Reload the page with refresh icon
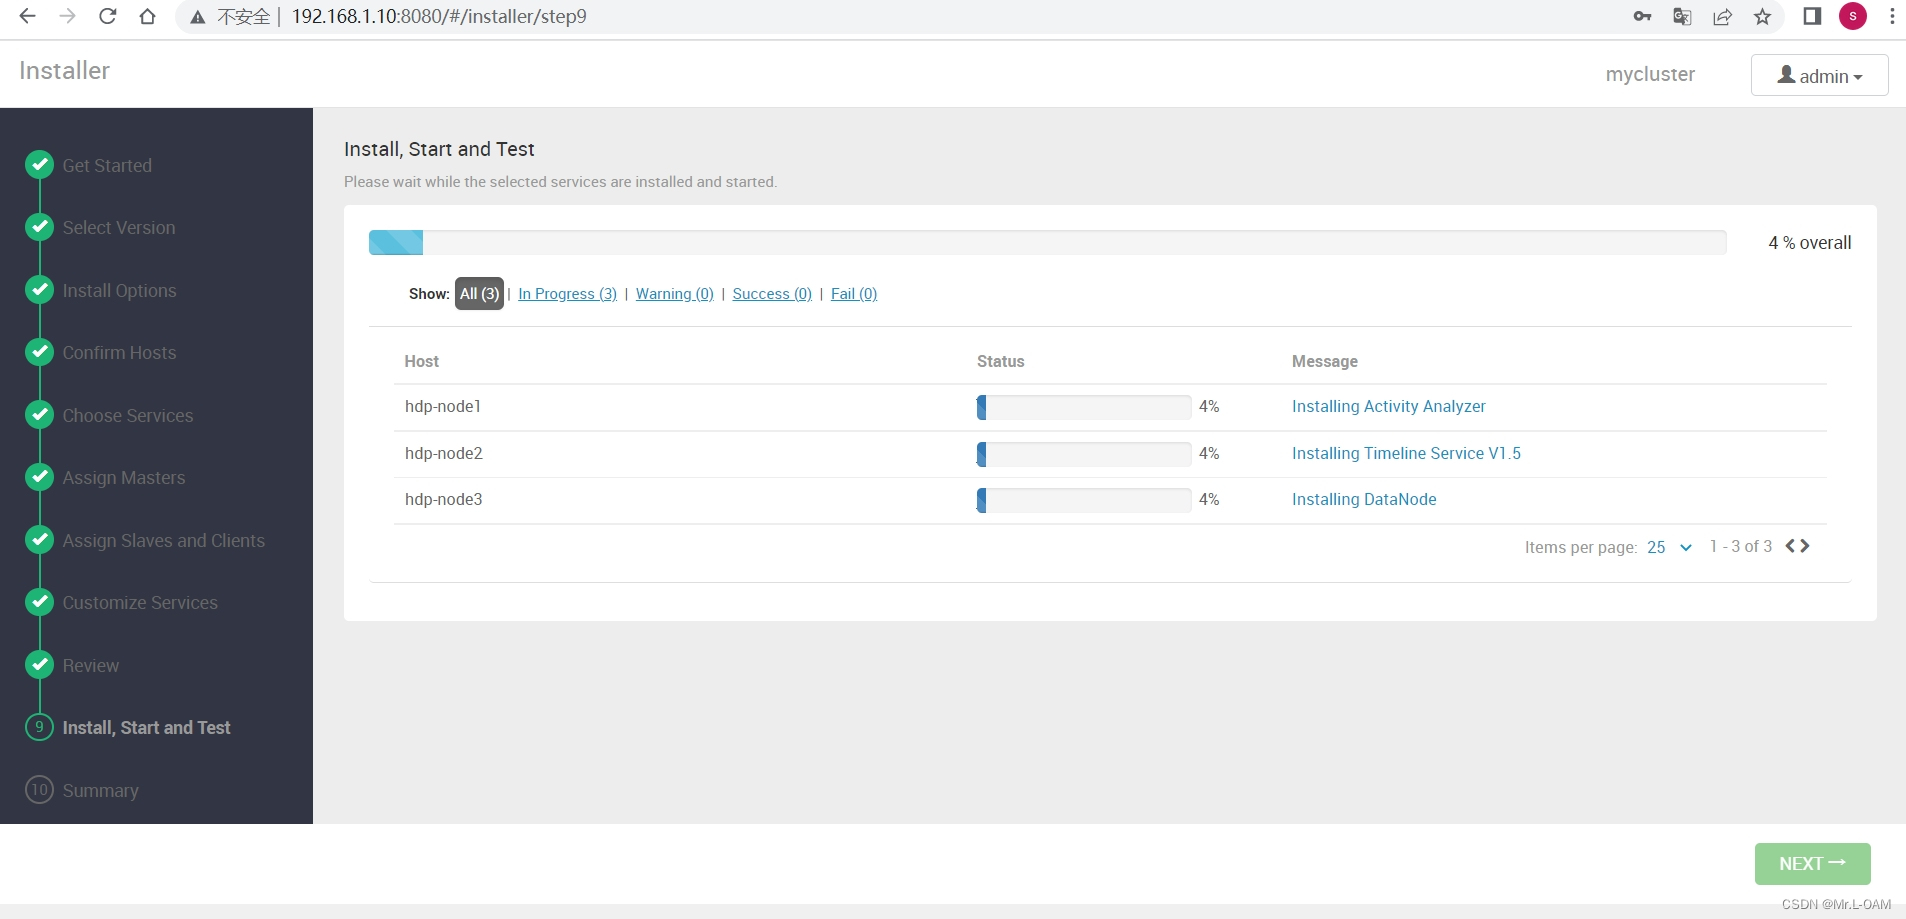The width and height of the screenshot is (1906, 919). [108, 16]
